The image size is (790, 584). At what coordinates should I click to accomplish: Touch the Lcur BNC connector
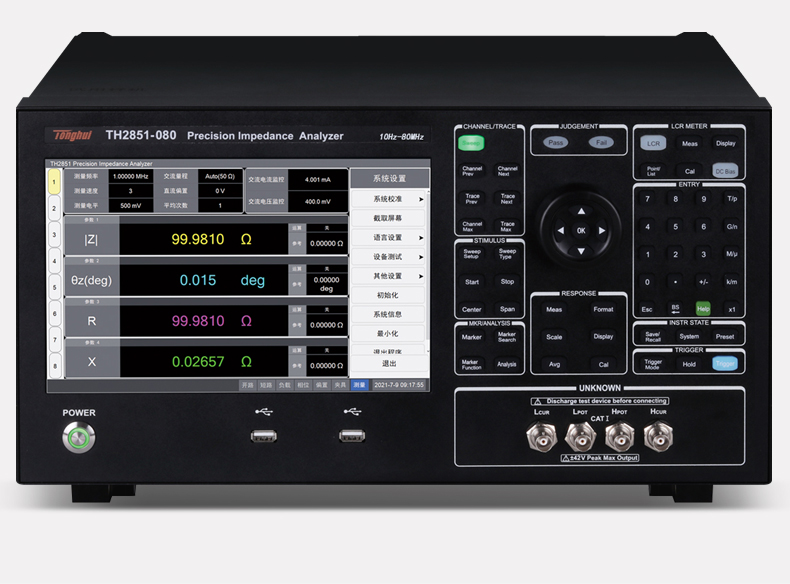pyautogui.click(x=541, y=436)
